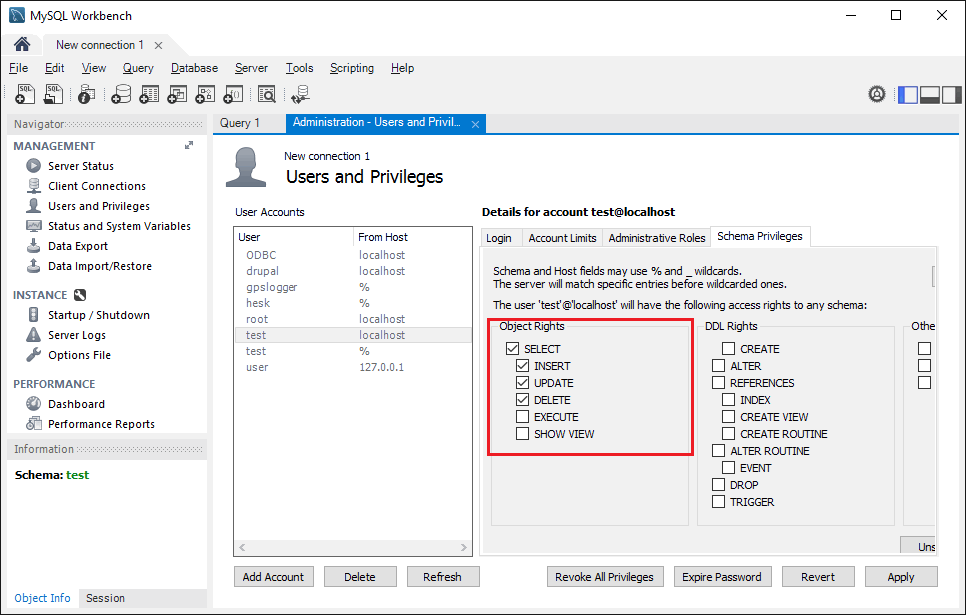
Task: Click the Apply button
Action: click(x=901, y=577)
